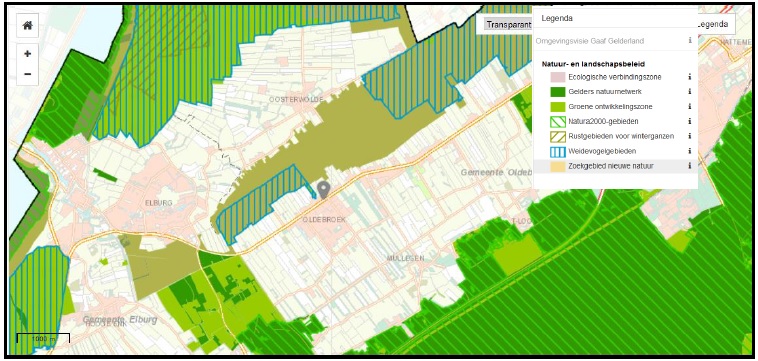Click the Omgevingsvisie Gaaf Gelderland title

point(589,41)
